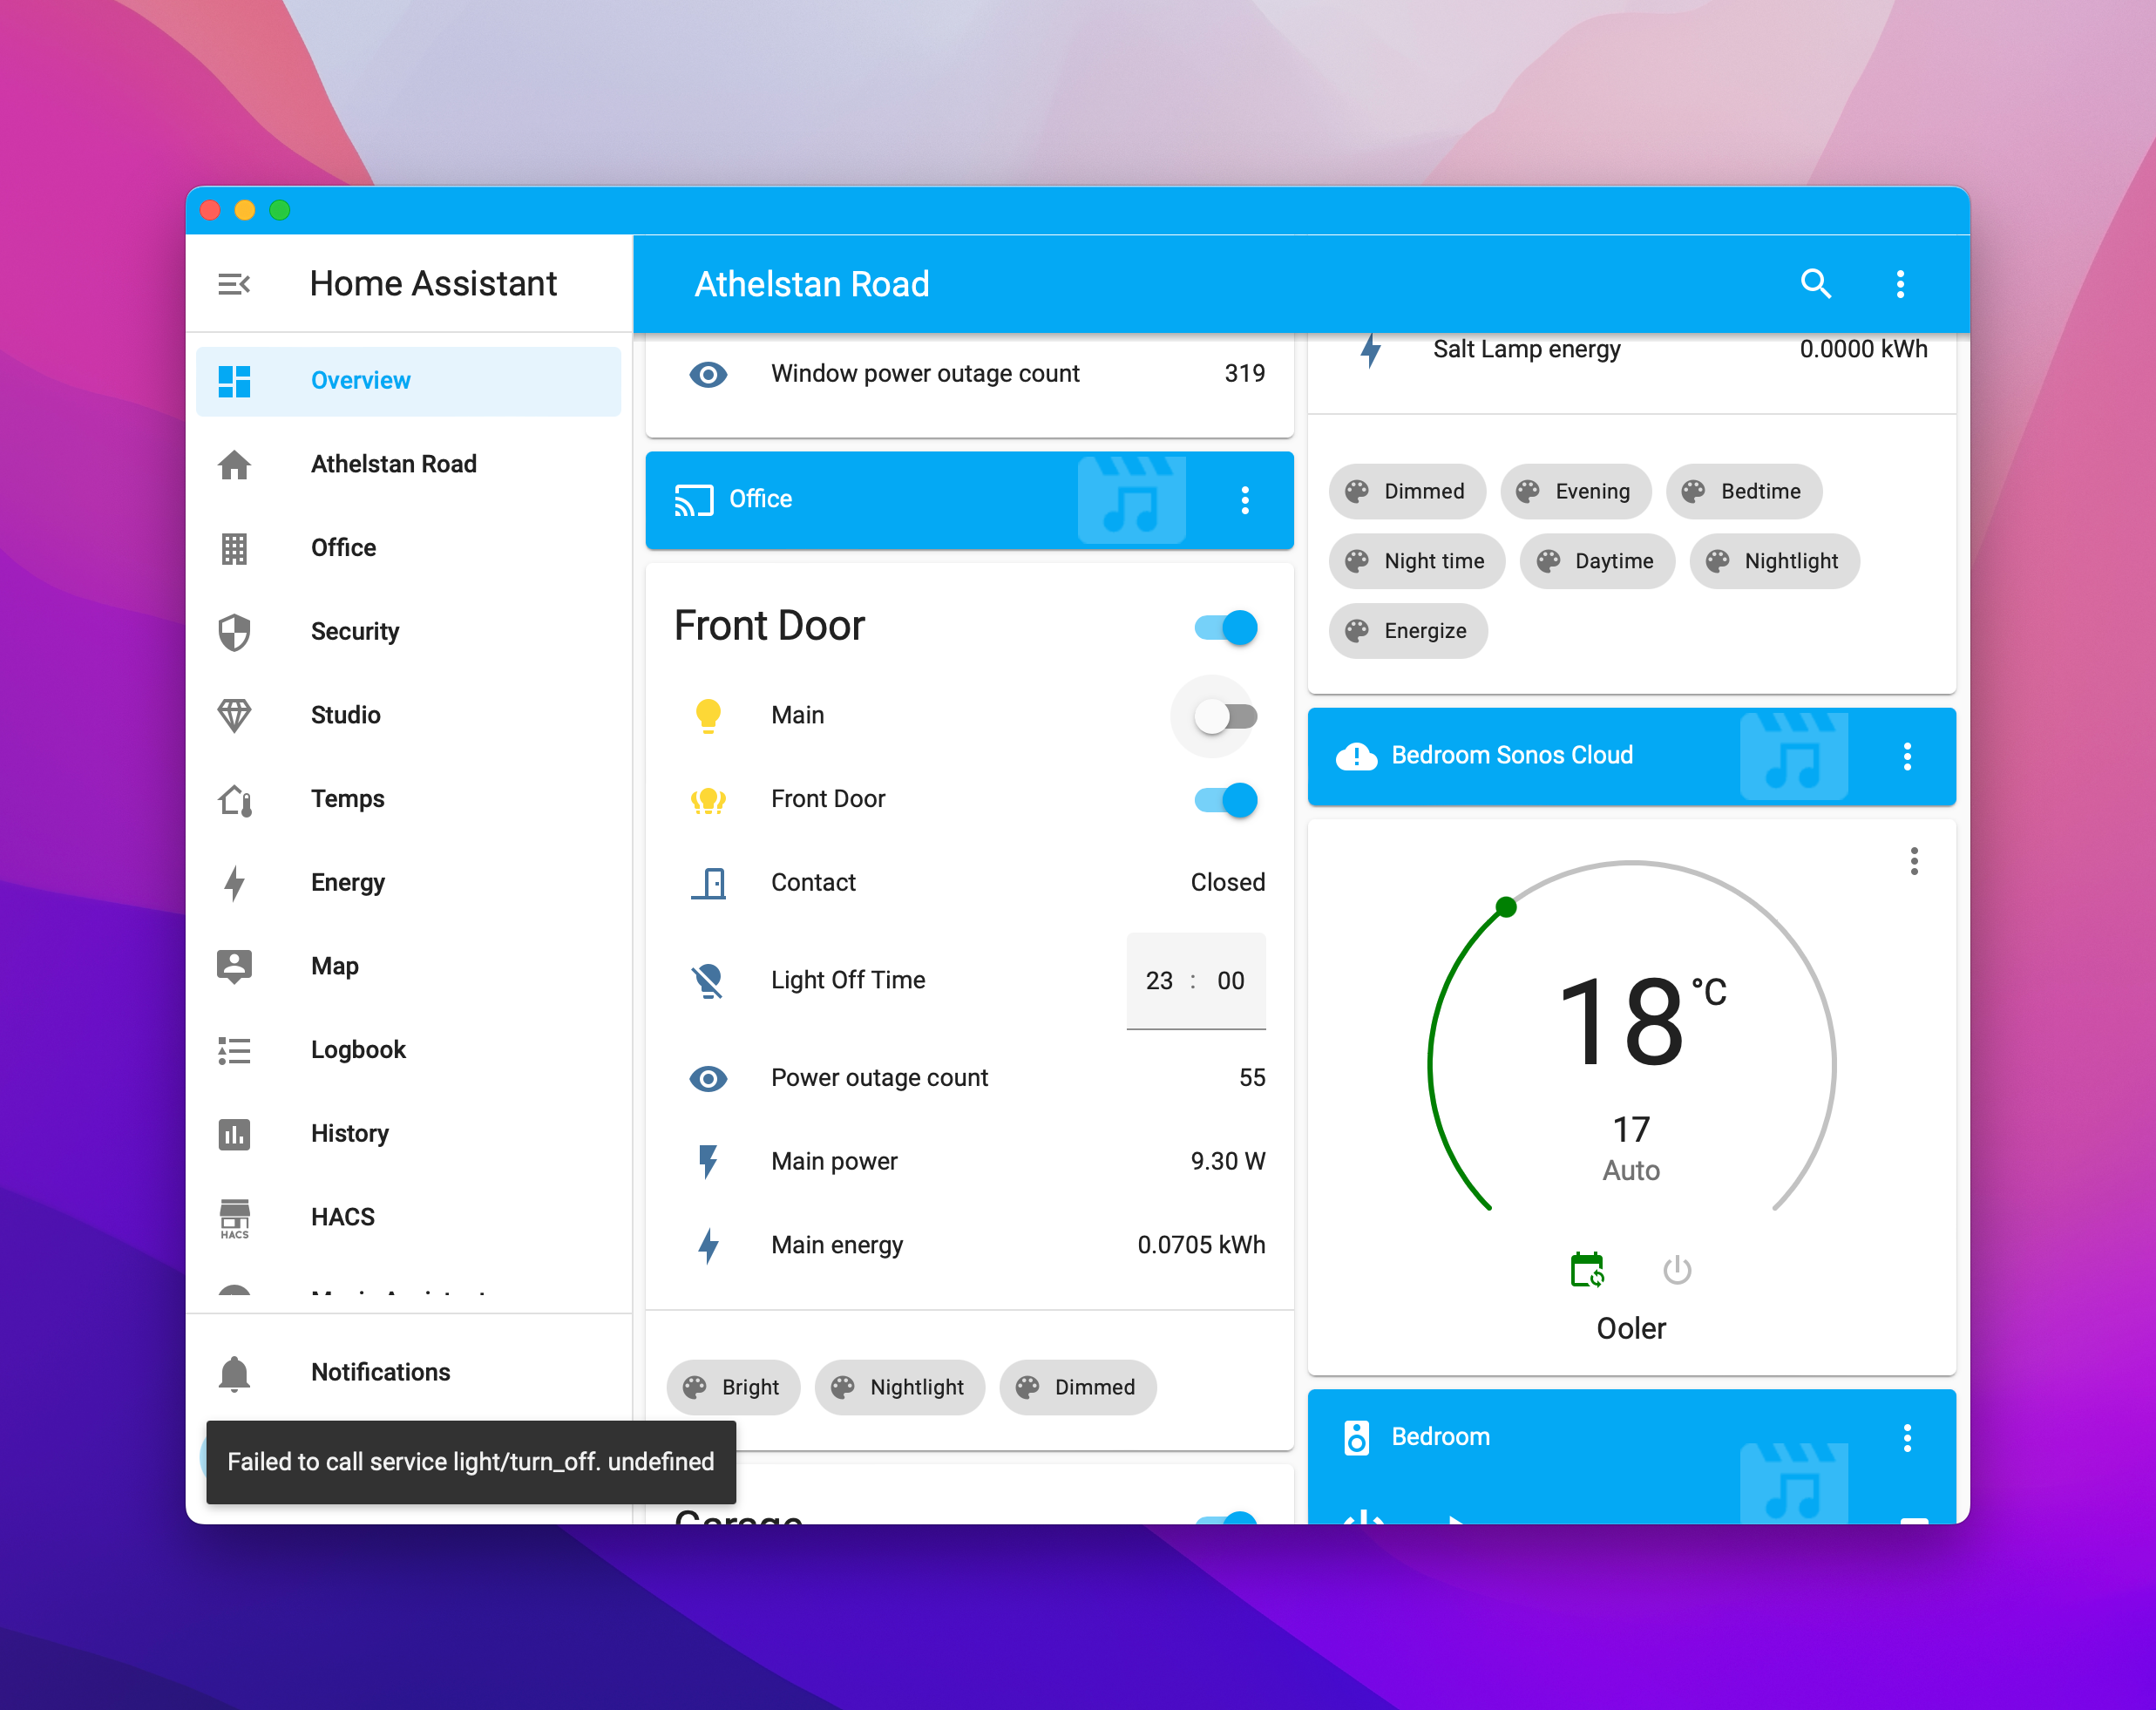Turn on the Main light switch
Viewport: 2156px width, 1710px height.
[1226, 716]
